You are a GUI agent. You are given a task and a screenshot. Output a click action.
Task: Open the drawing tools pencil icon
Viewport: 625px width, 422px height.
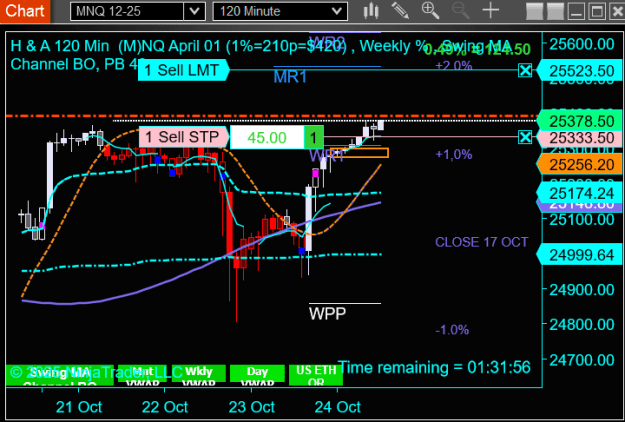click(401, 11)
